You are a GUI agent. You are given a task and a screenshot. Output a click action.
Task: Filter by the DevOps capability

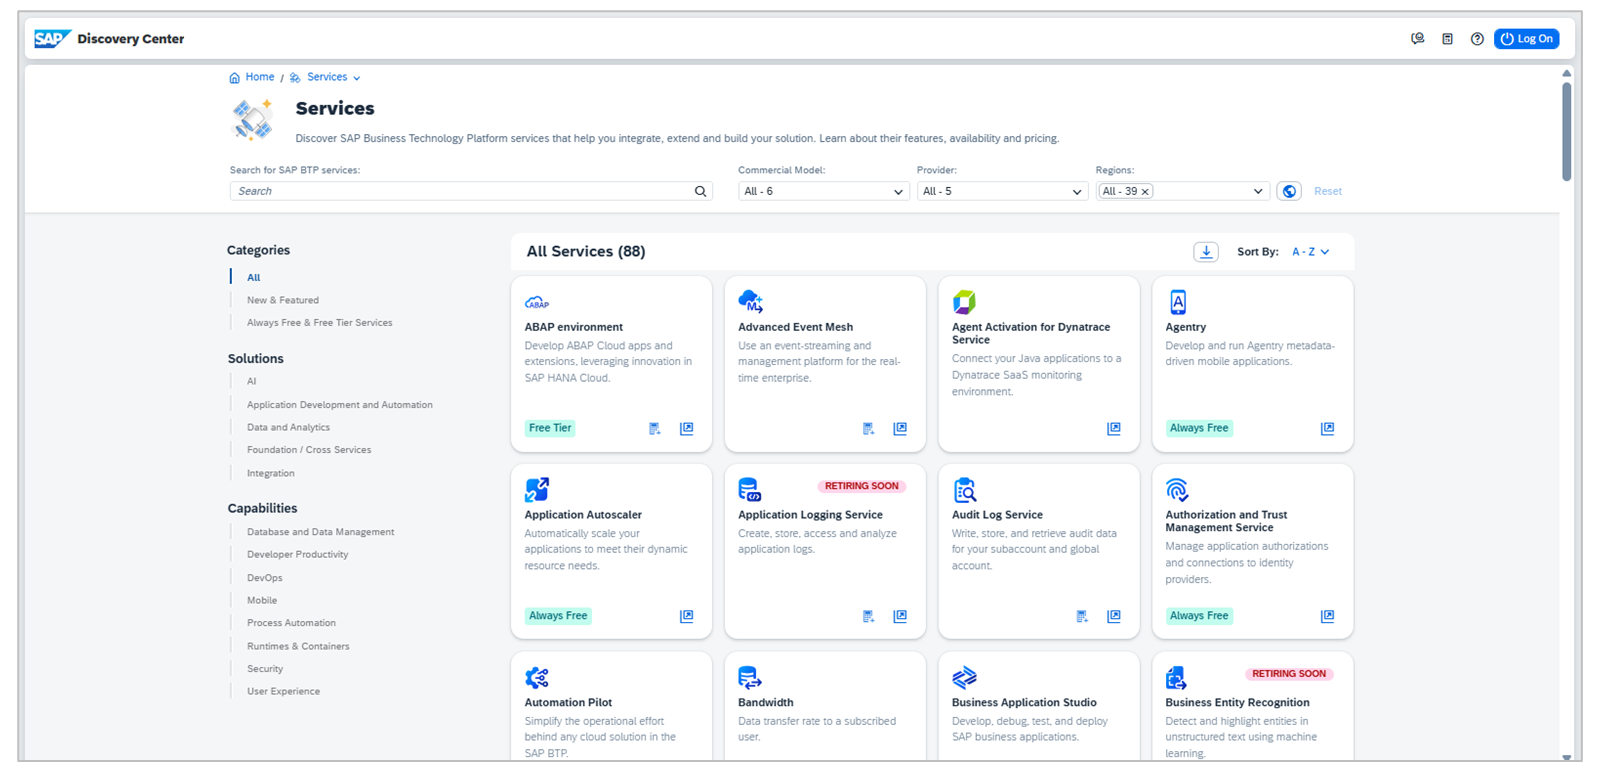coord(265,578)
